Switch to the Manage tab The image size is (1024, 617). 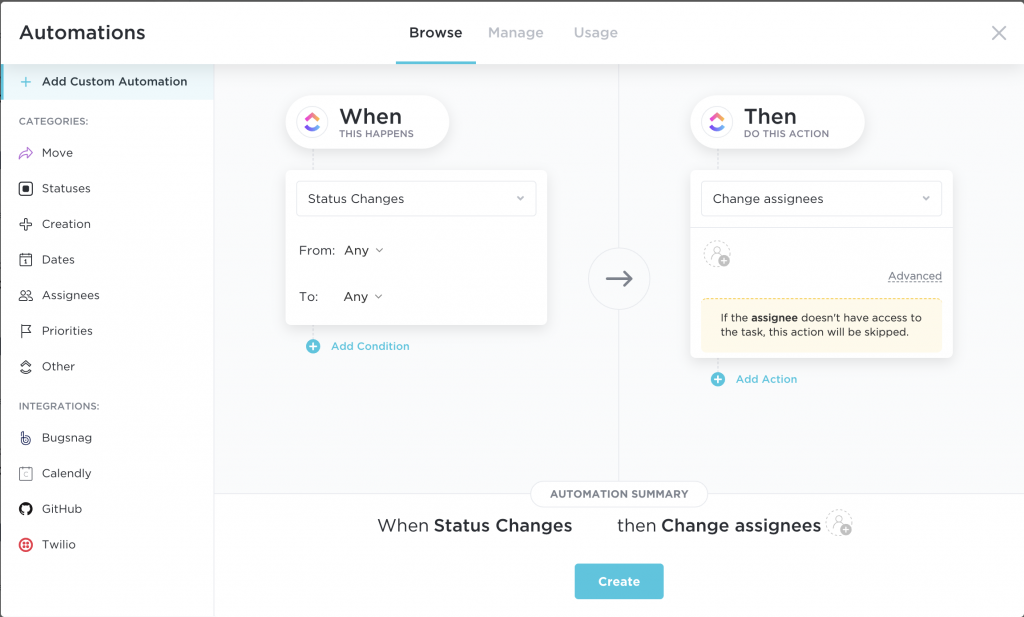point(515,33)
